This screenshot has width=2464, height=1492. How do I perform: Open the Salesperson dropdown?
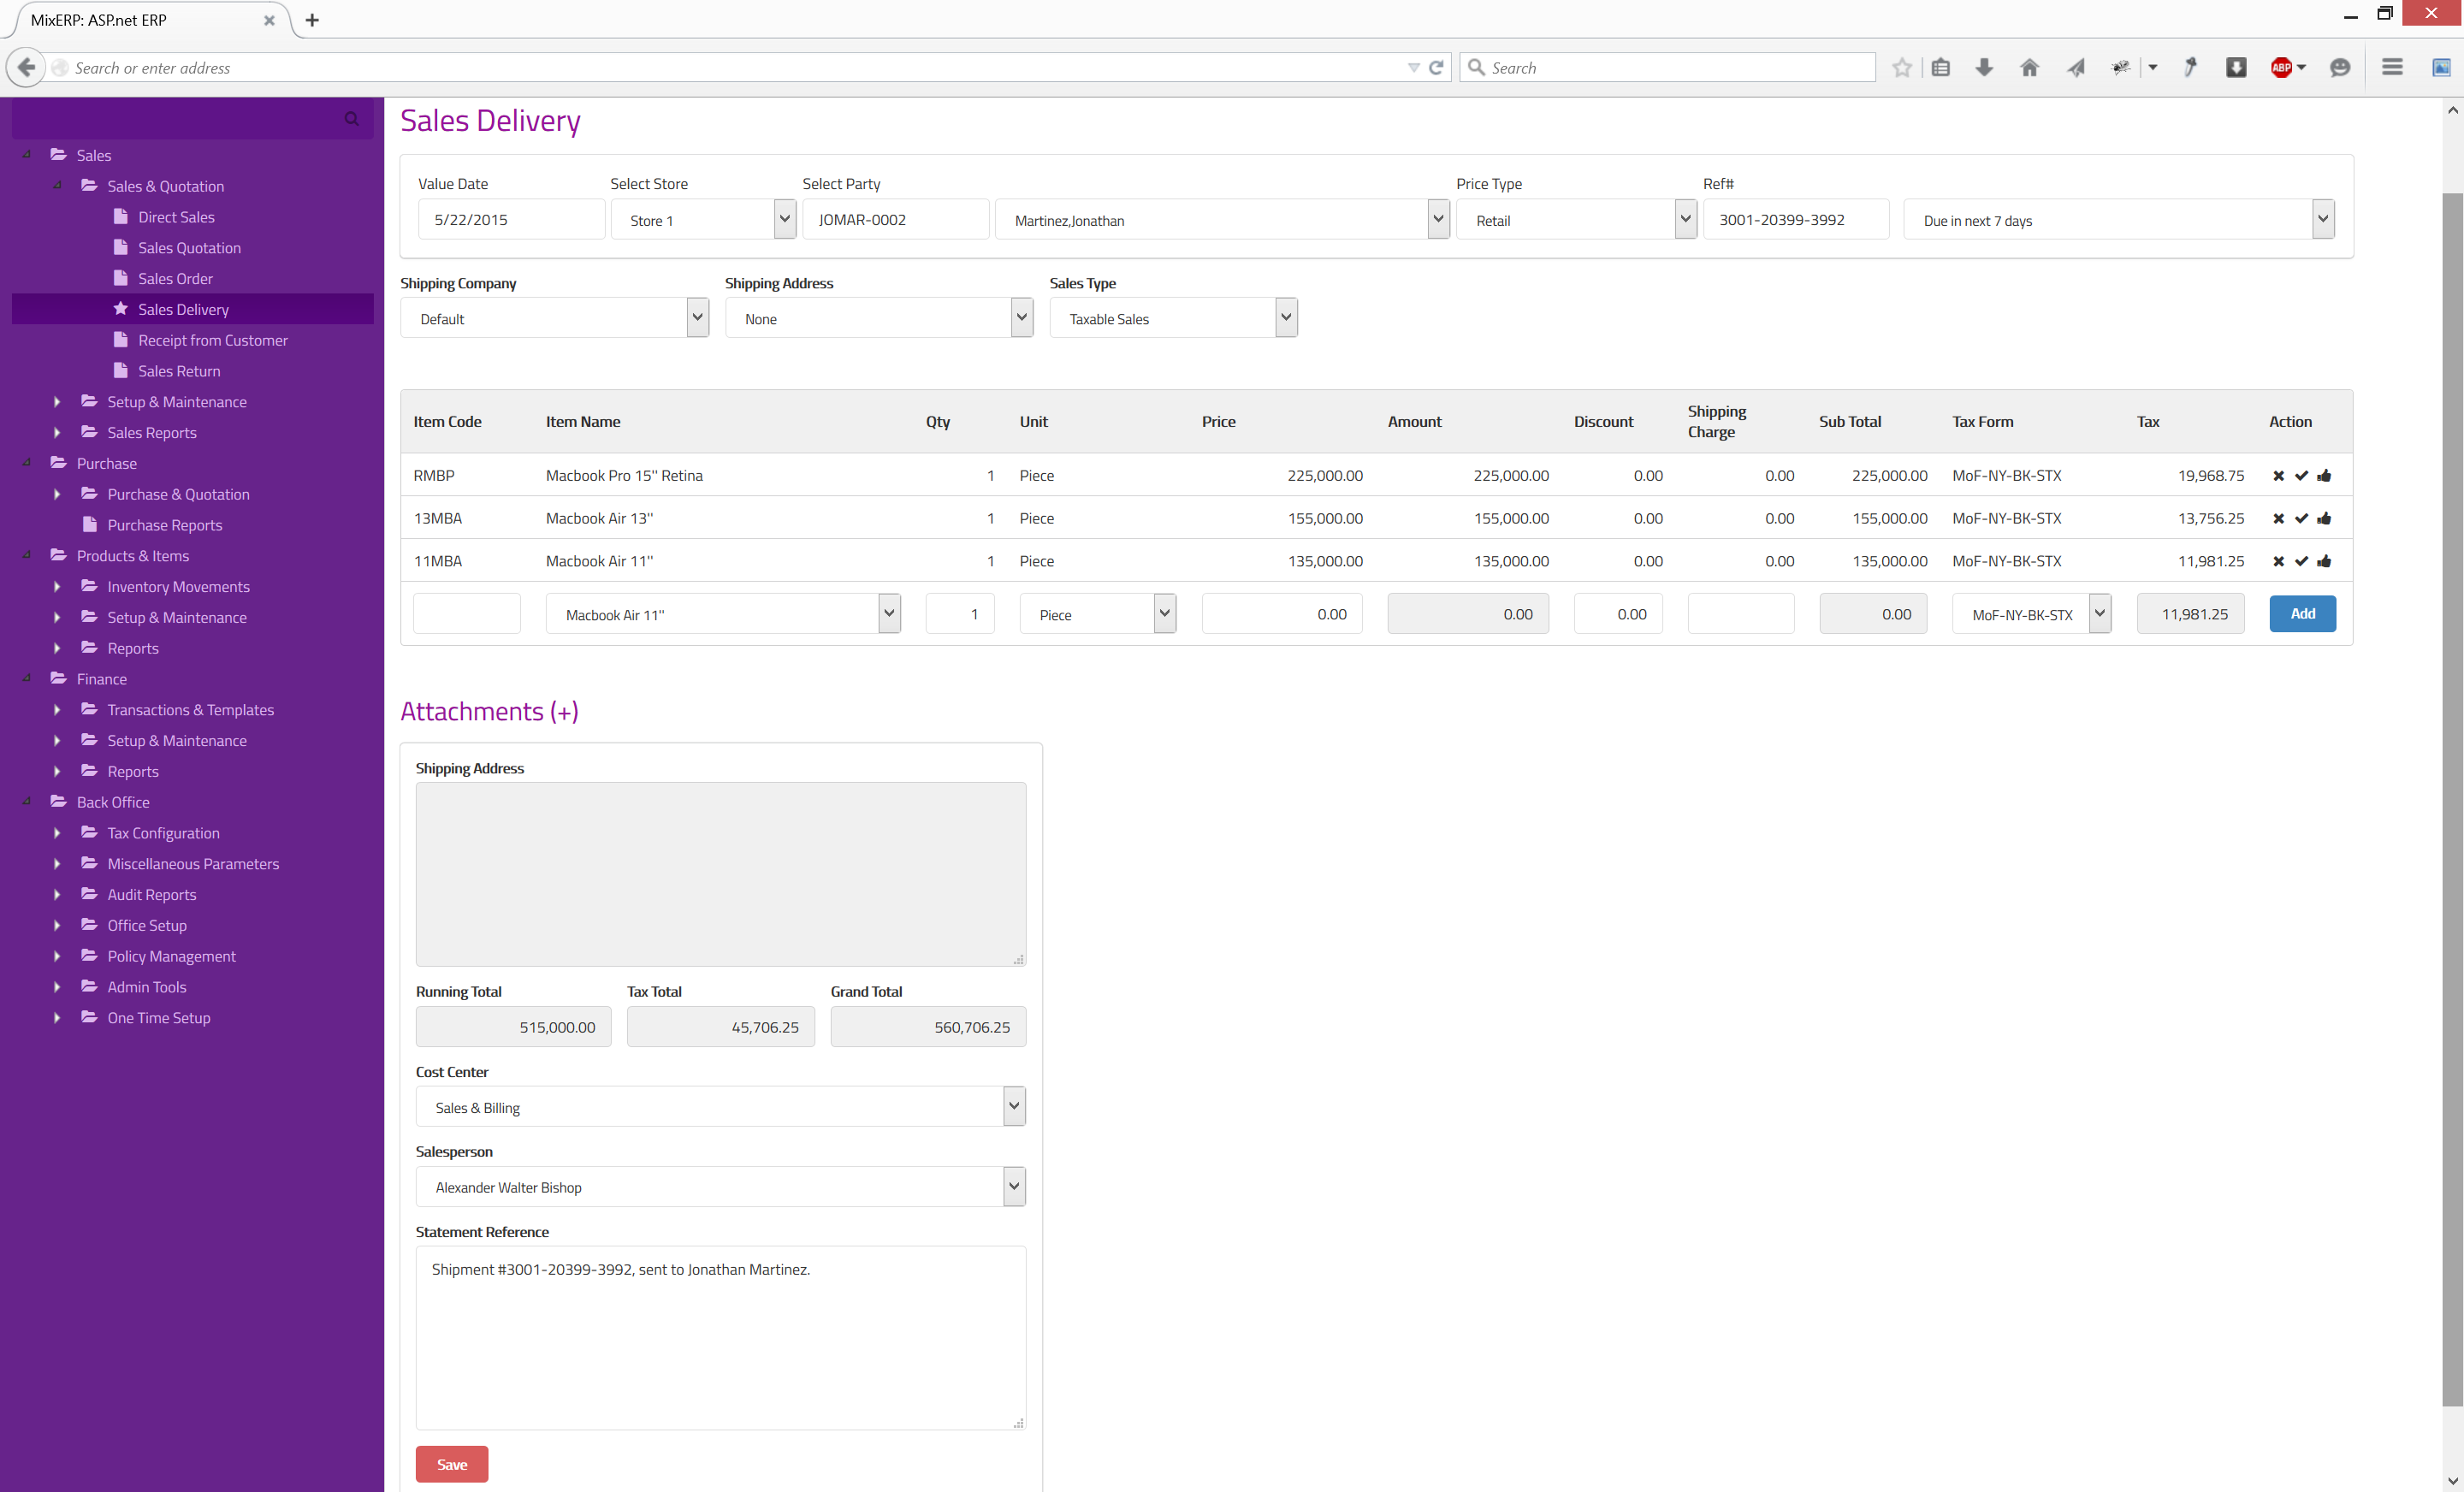(x=720, y=1187)
